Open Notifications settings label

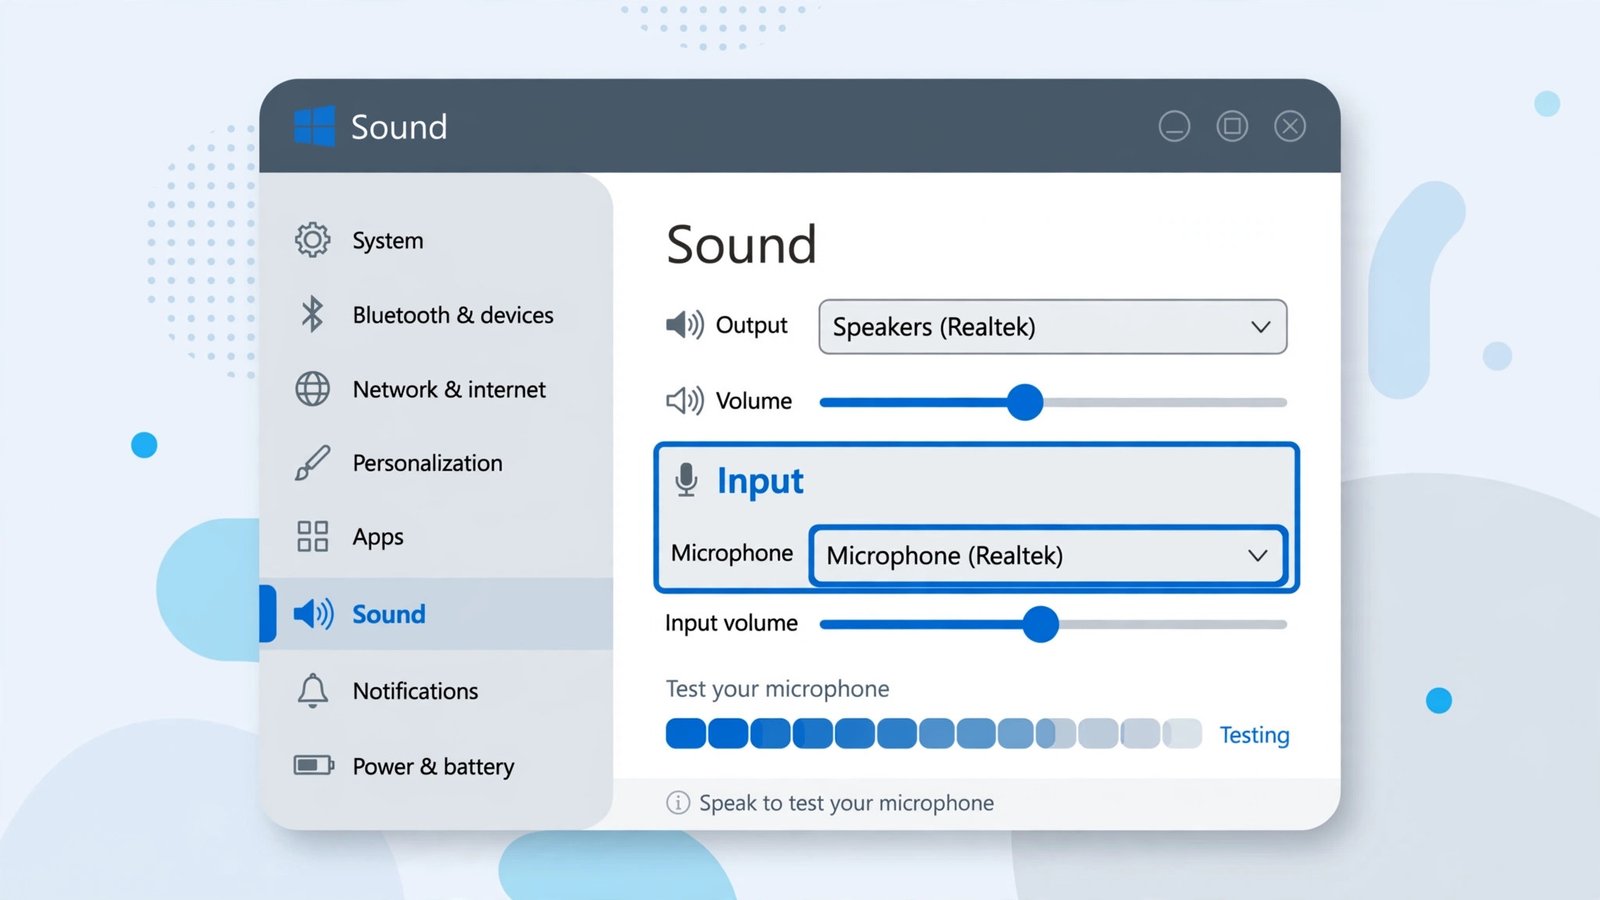(416, 691)
